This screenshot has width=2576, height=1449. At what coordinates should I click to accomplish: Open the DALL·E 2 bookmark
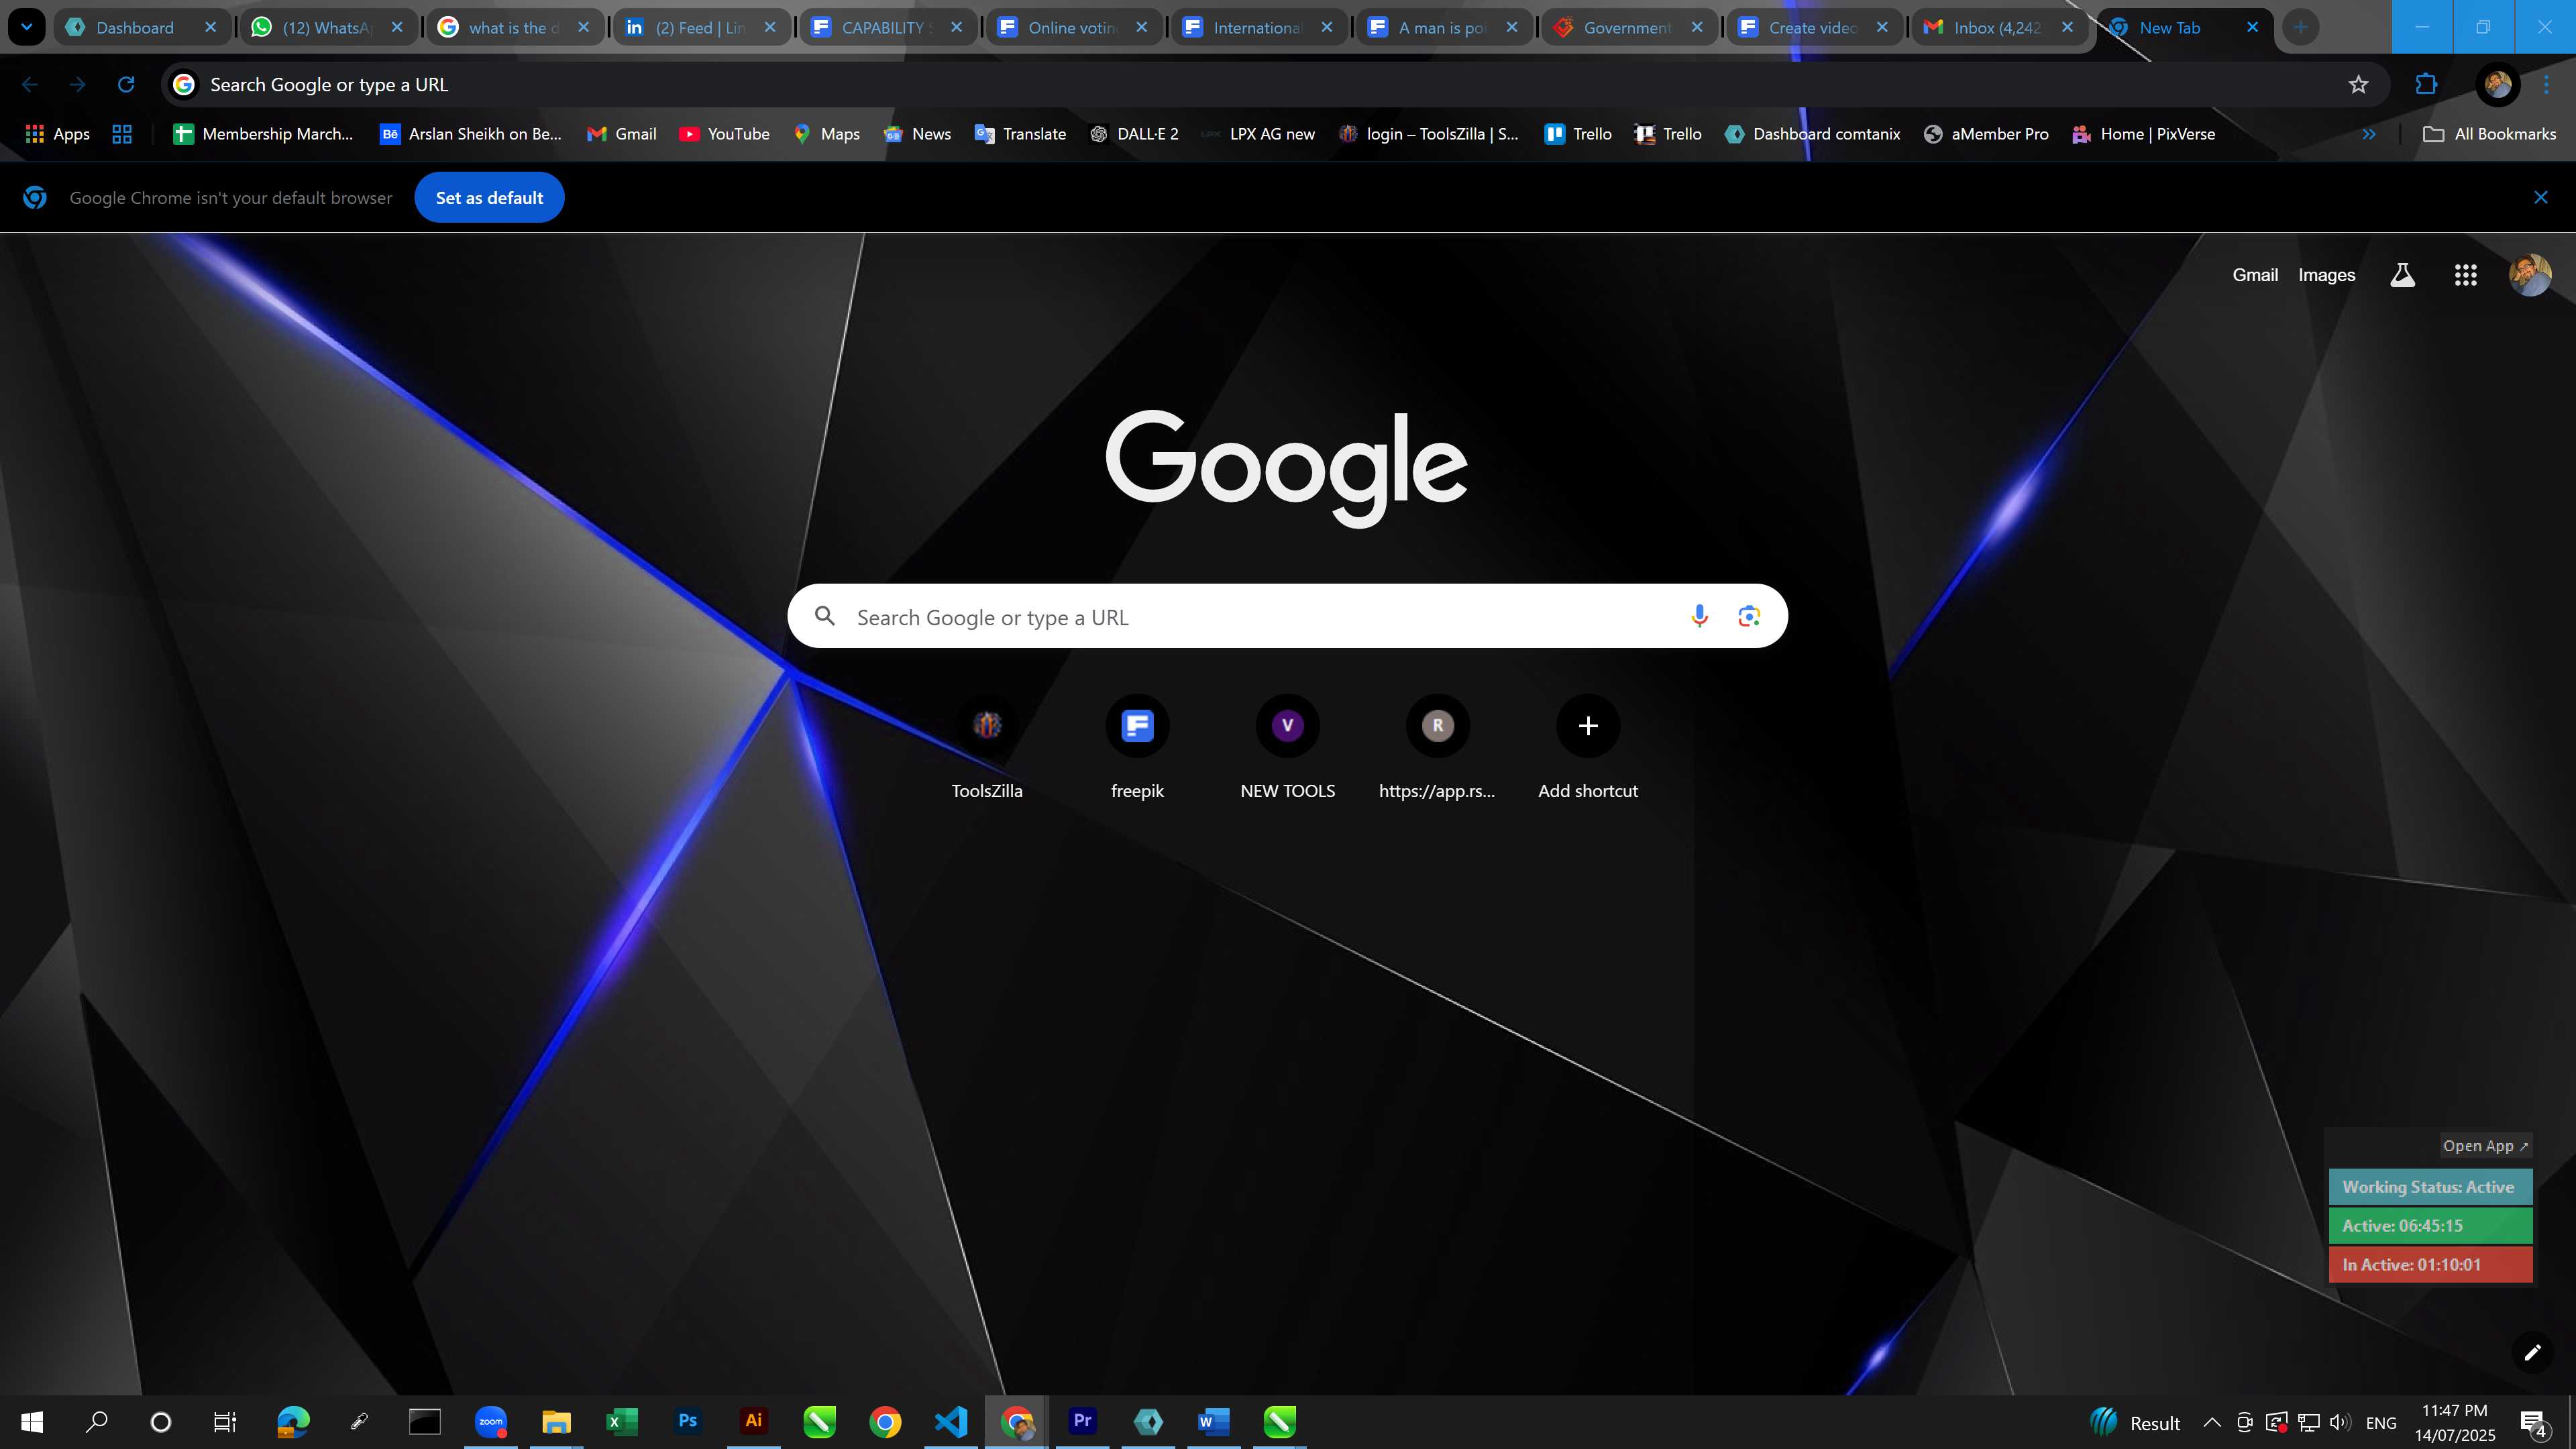(1134, 134)
